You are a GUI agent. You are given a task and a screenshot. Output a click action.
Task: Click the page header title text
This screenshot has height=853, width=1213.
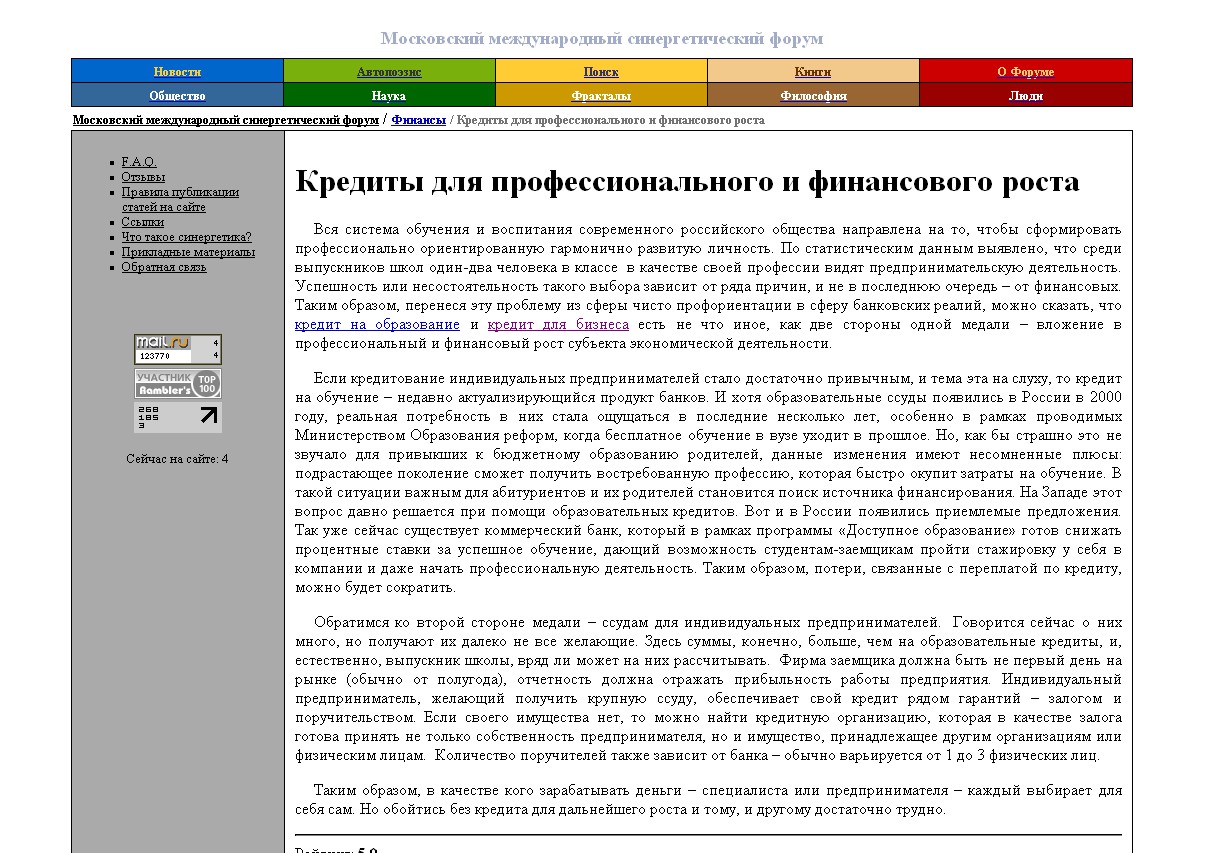[602, 39]
